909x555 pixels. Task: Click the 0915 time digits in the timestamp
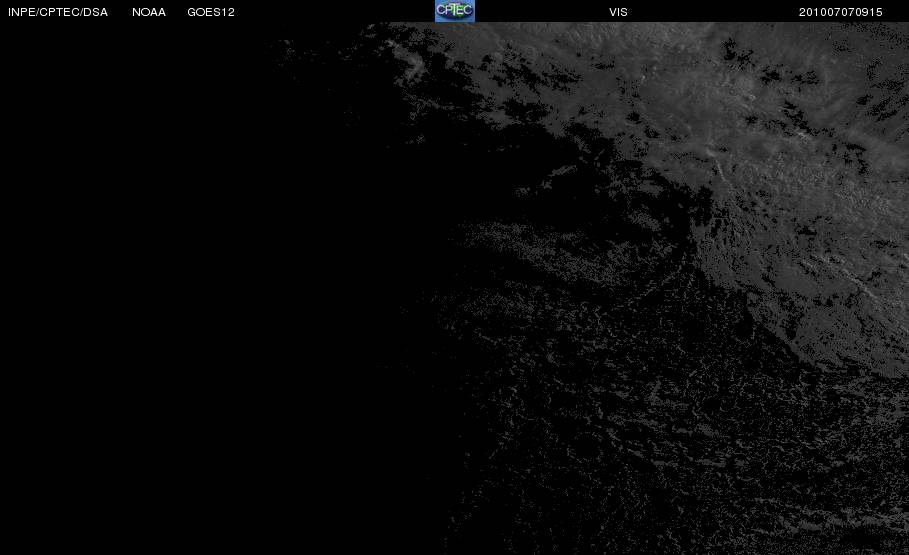(x=869, y=12)
